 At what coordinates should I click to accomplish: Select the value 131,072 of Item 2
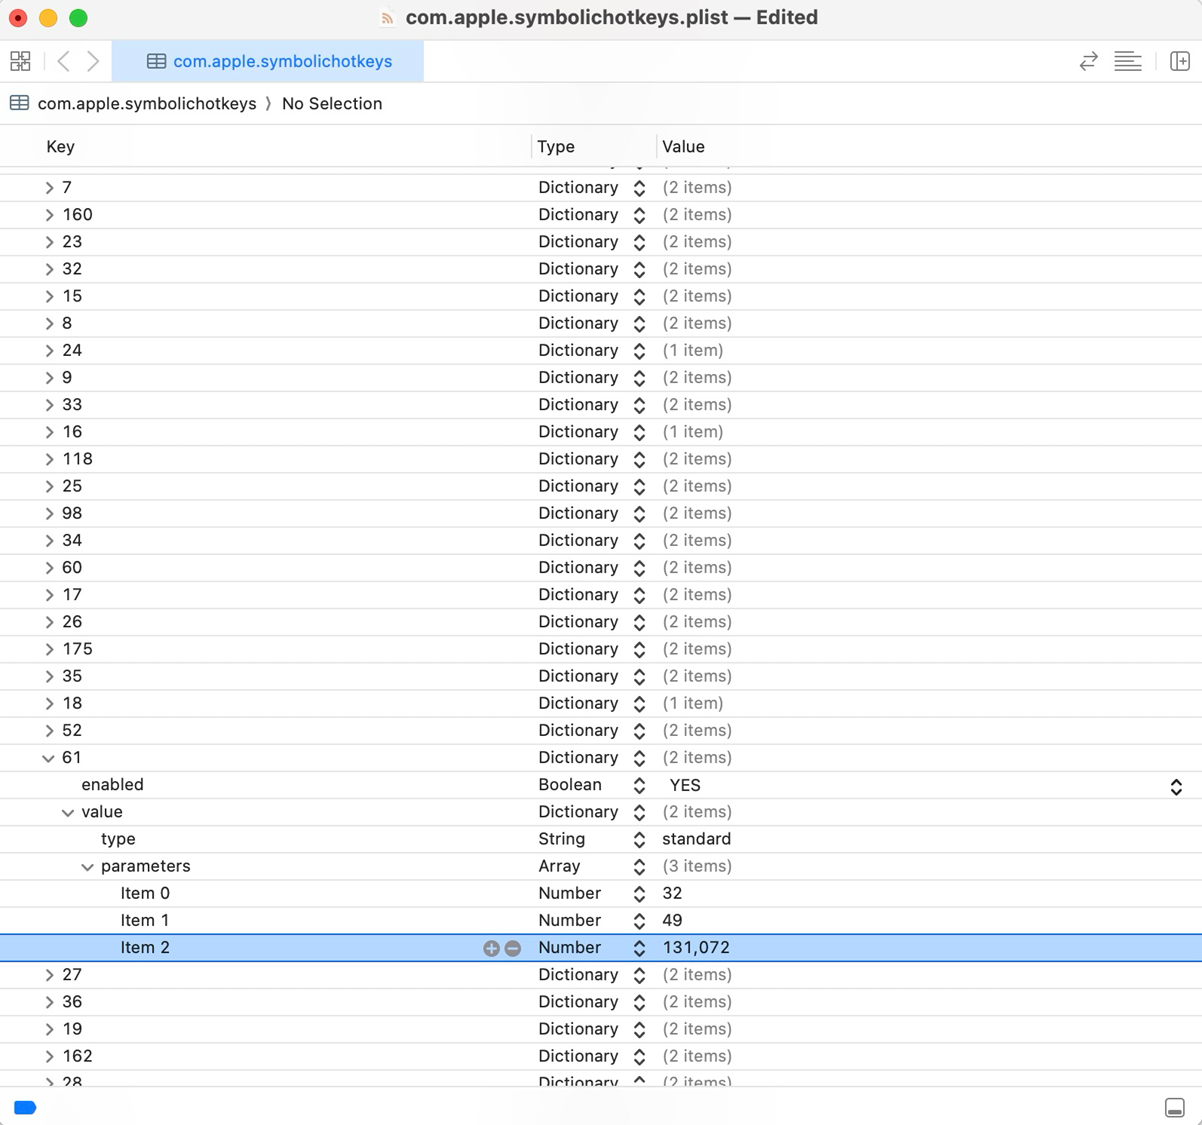696,947
